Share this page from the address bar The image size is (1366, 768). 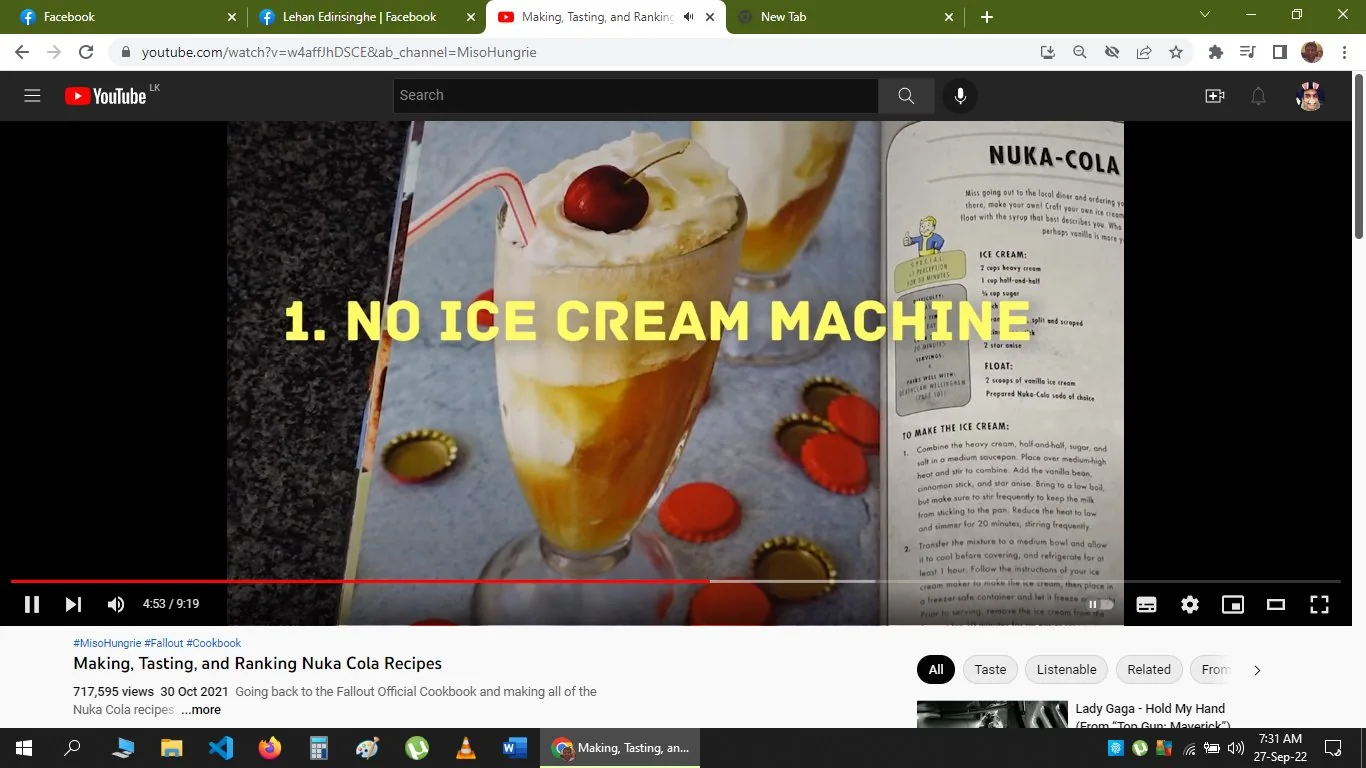tap(1144, 52)
